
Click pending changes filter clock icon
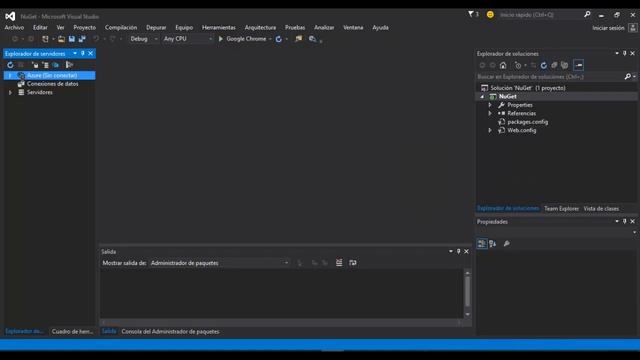click(518, 65)
